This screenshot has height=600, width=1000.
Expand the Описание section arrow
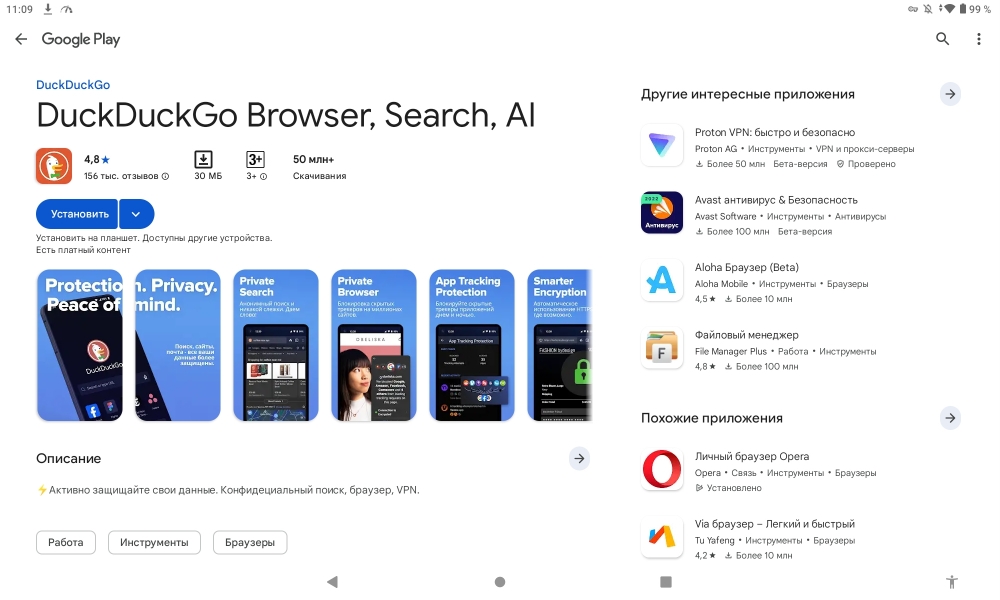pos(579,458)
